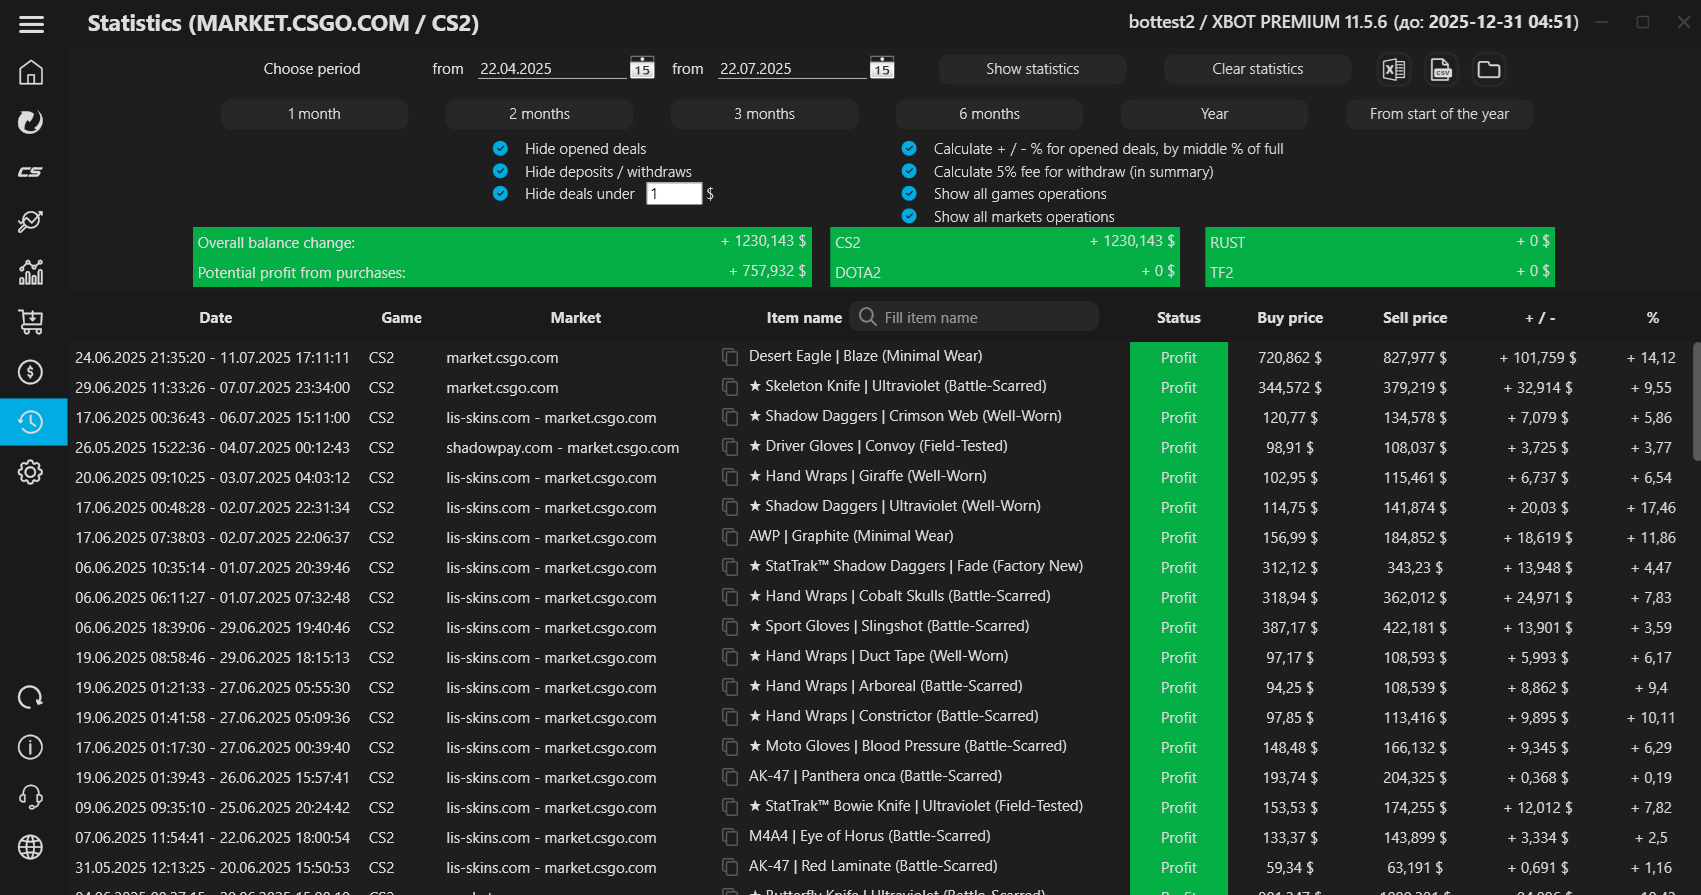Open the statistics folder icon
Image resolution: width=1701 pixels, height=895 pixels.
(1489, 69)
